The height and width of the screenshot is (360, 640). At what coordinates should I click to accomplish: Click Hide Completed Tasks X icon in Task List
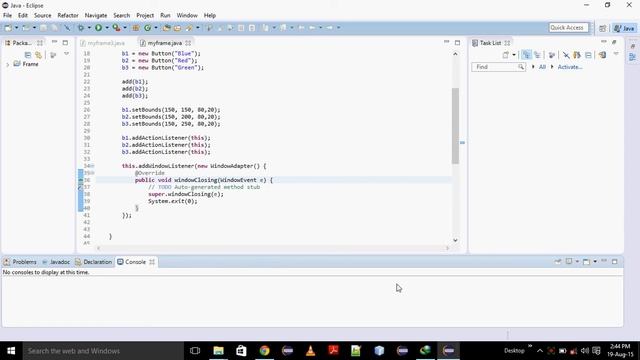pyautogui.click(x=566, y=55)
